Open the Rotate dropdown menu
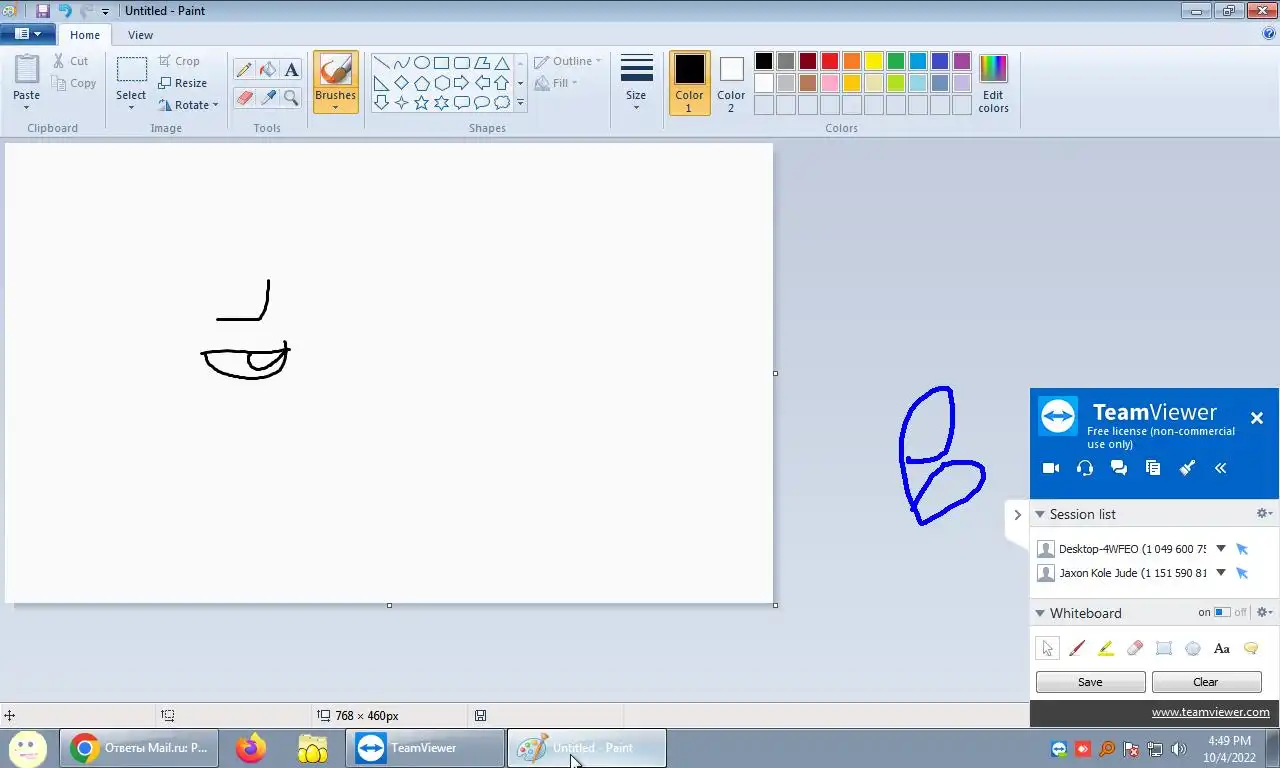 (x=188, y=105)
